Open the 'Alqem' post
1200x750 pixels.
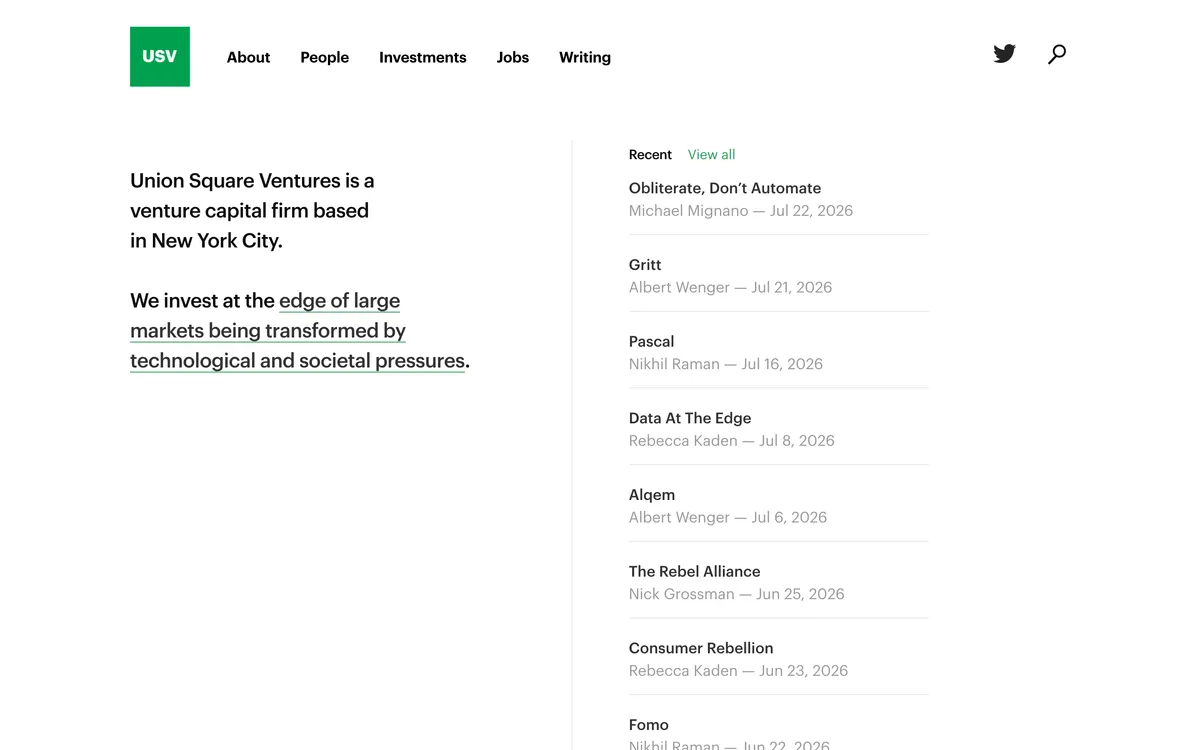click(652, 495)
